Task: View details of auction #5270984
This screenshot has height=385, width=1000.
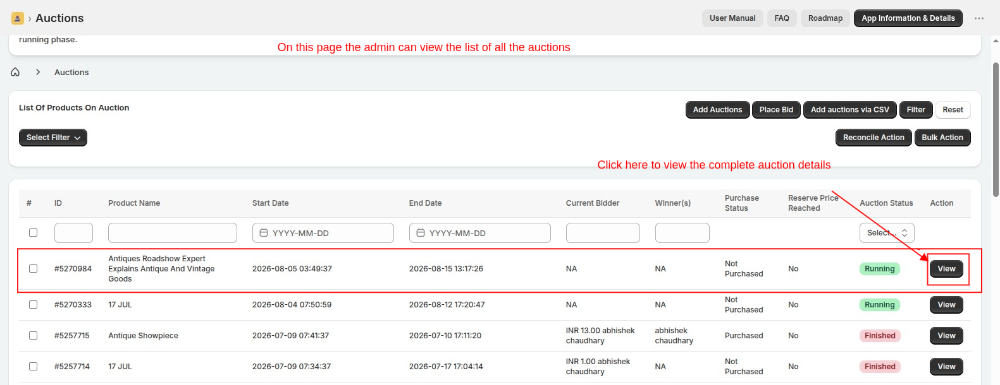Action: tap(946, 269)
